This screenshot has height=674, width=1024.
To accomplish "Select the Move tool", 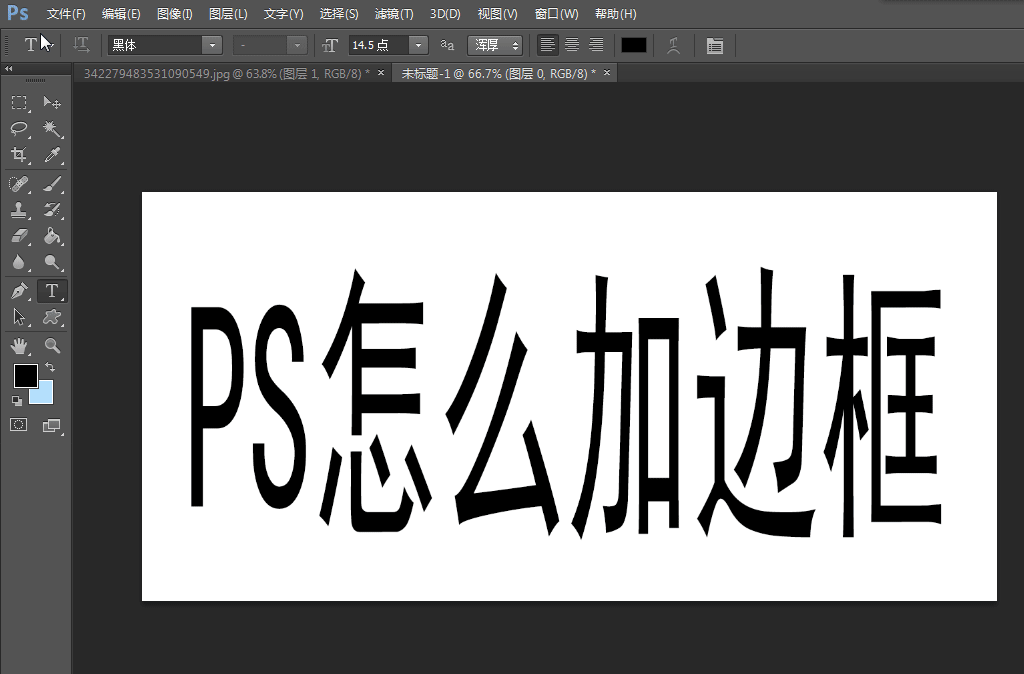I will (x=52, y=102).
